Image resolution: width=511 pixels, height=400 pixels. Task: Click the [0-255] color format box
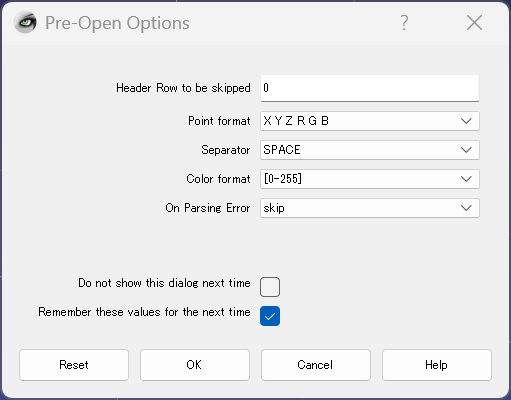pos(370,179)
